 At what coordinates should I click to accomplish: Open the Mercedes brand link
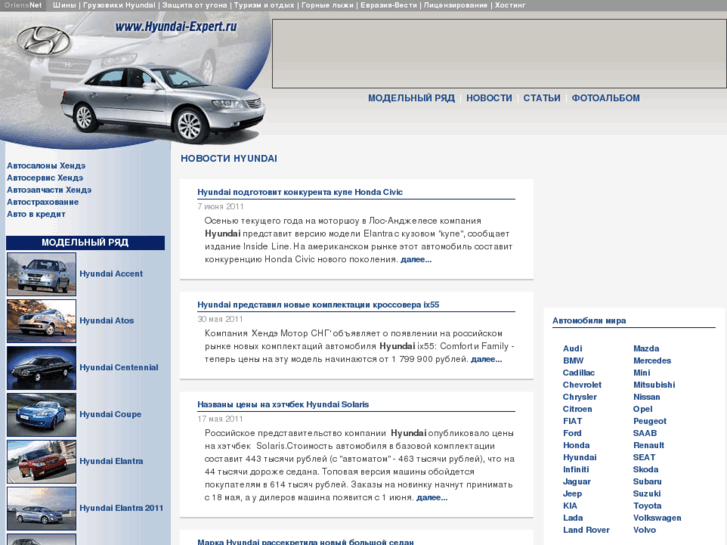coord(652,360)
